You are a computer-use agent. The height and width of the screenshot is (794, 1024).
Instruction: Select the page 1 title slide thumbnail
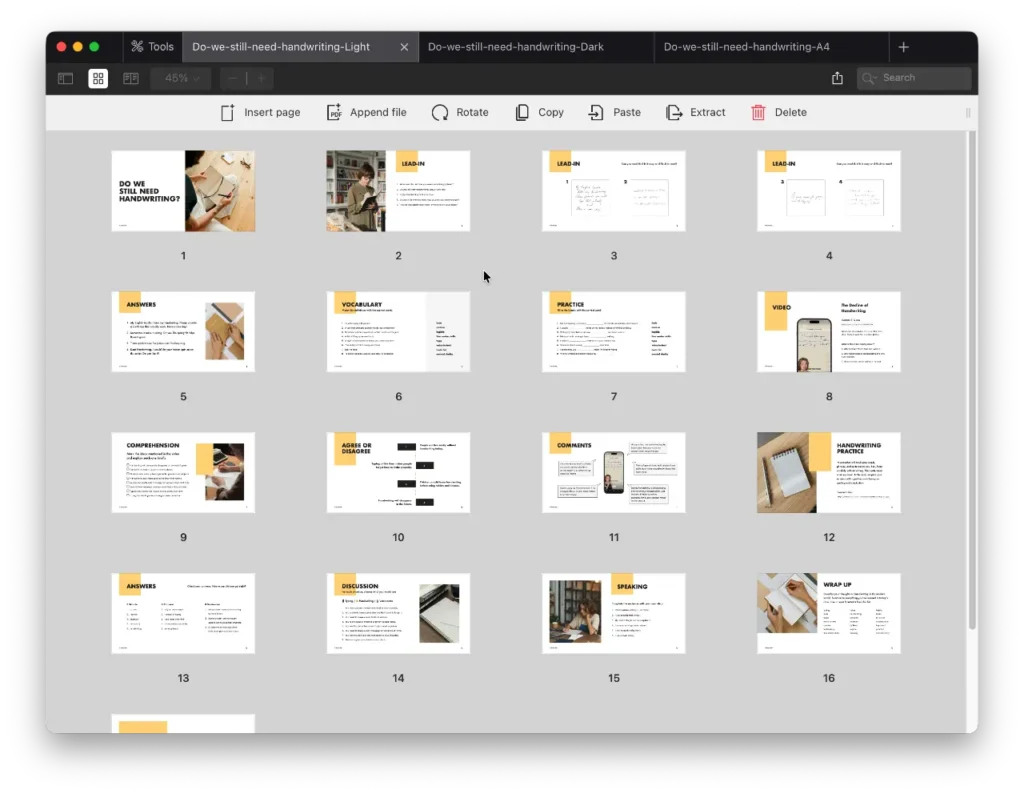183,191
